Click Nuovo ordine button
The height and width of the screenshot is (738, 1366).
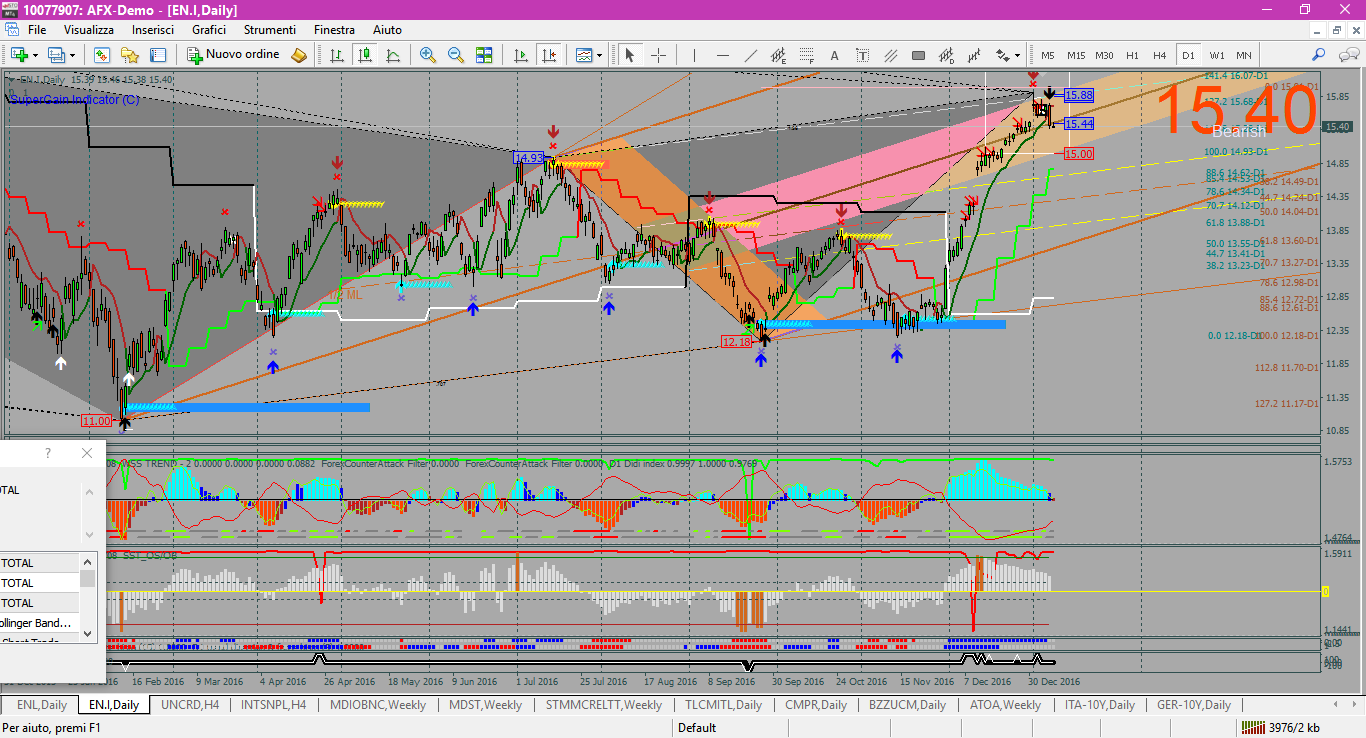click(236, 54)
